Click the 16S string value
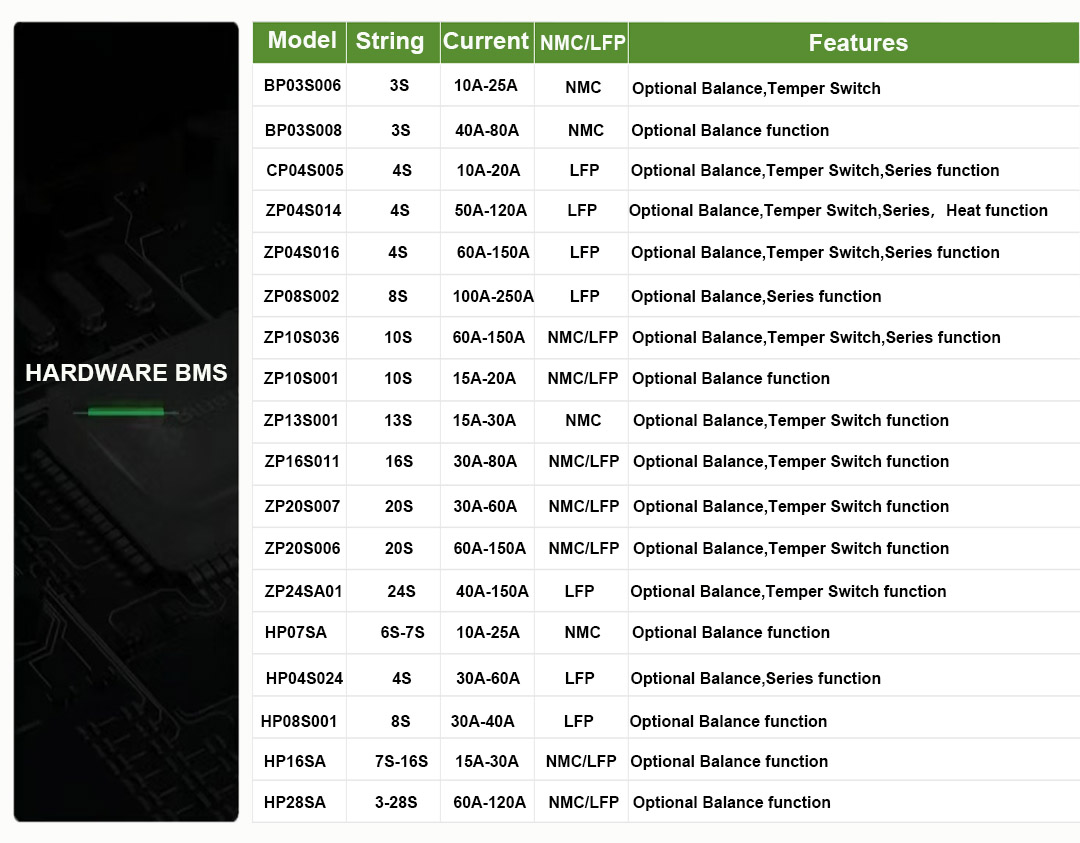1080x843 pixels. 399,461
